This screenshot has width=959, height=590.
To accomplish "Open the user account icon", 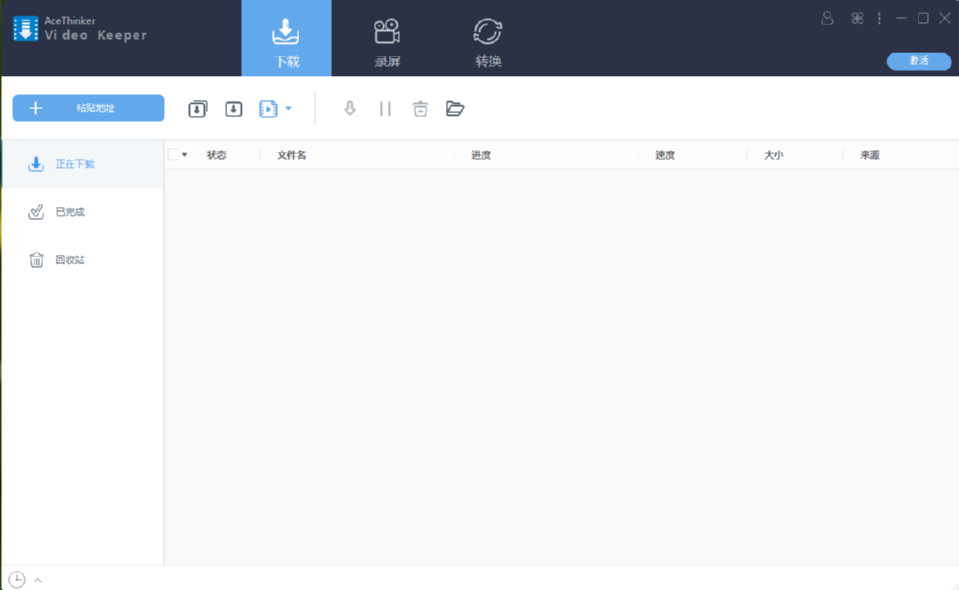I will click(x=827, y=18).
